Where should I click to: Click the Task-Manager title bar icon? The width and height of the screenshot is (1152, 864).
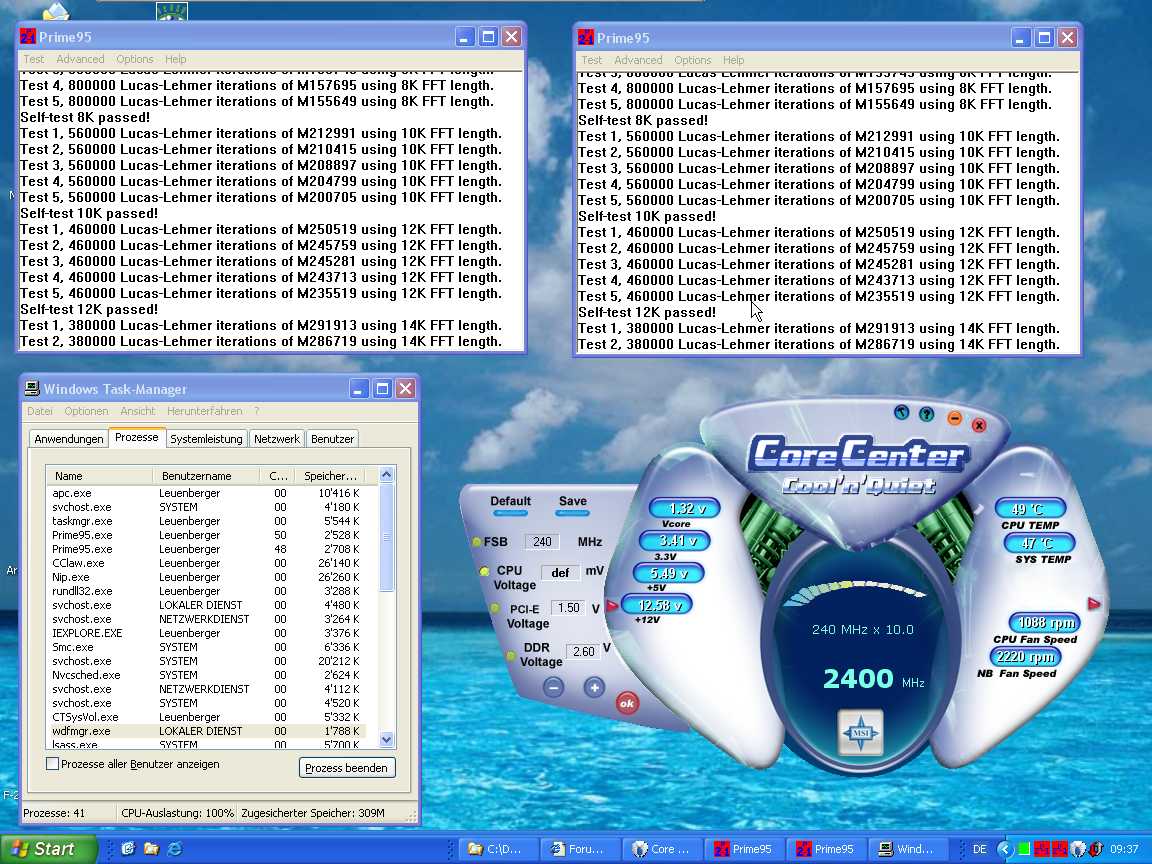point(32,389)
